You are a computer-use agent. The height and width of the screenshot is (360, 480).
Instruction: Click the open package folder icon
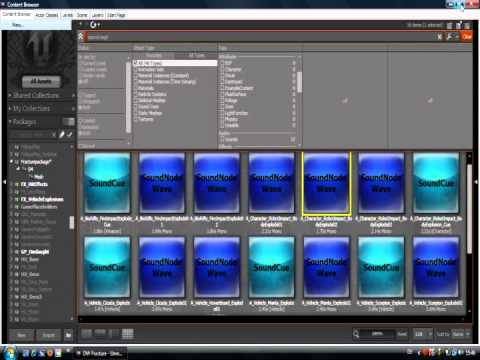point(68,335)
